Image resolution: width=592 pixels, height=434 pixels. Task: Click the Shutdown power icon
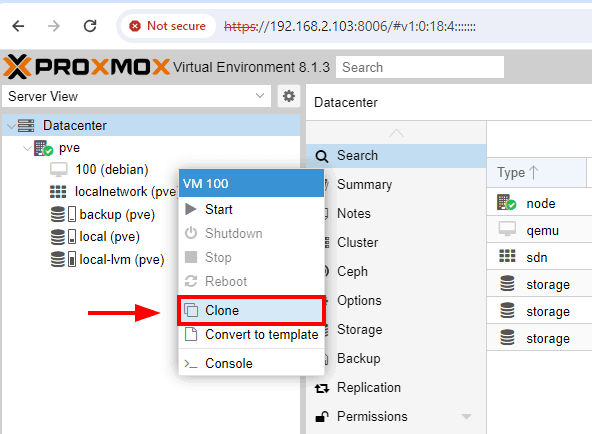(191, 233)
